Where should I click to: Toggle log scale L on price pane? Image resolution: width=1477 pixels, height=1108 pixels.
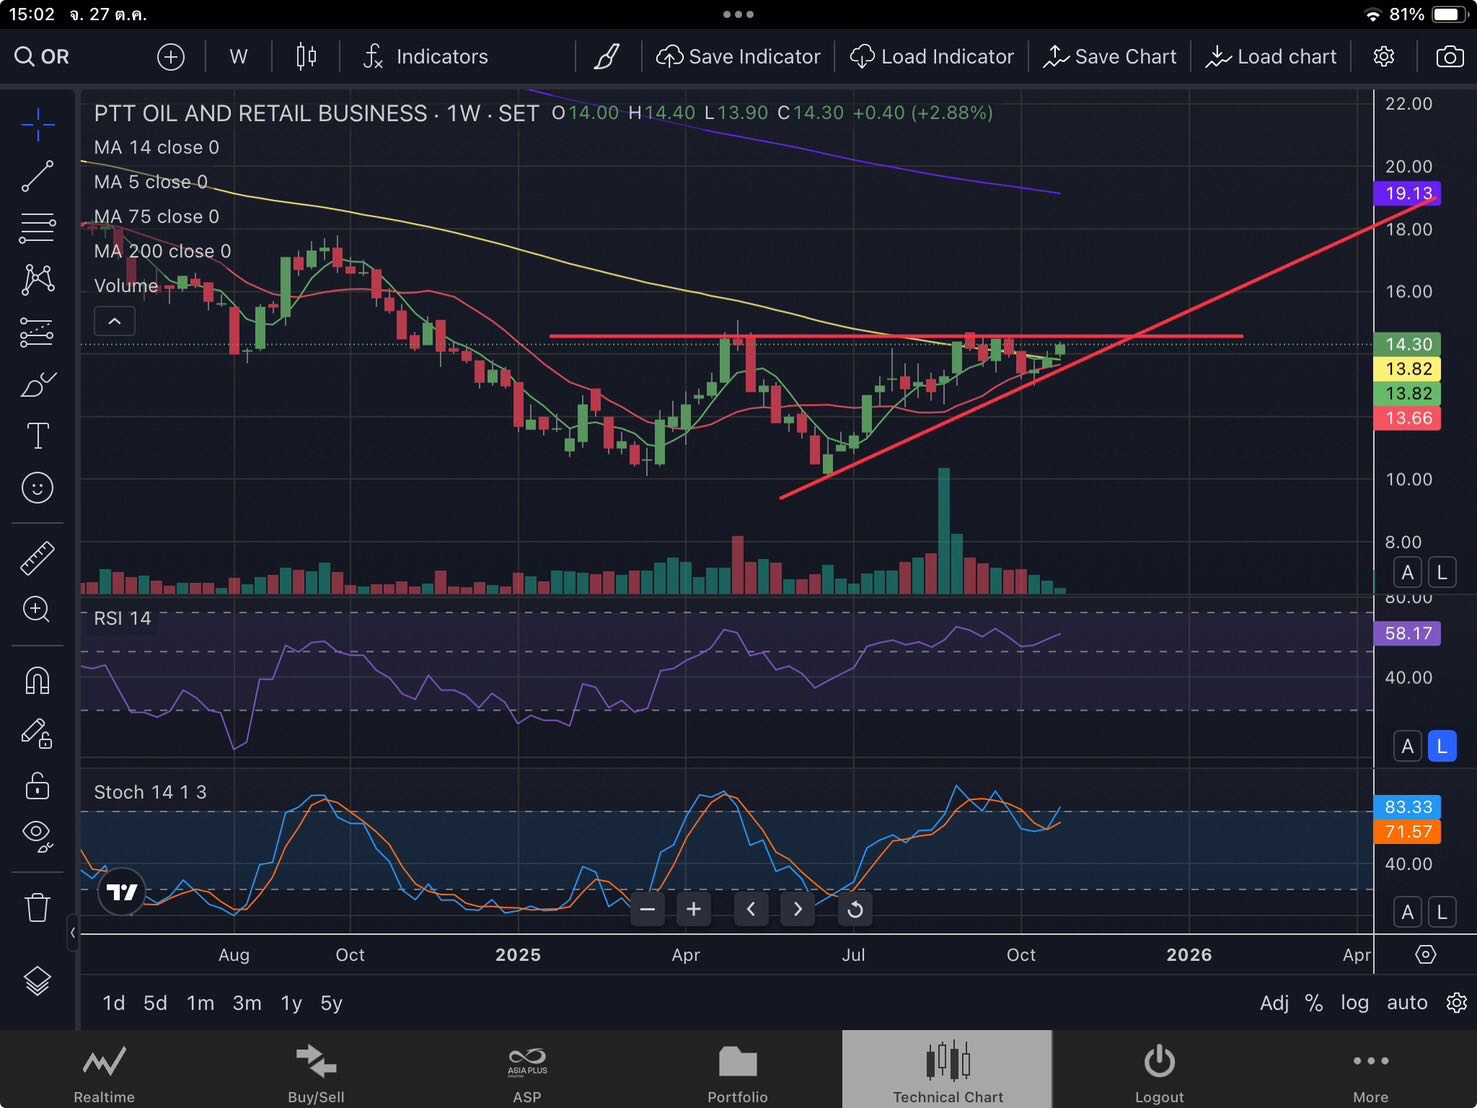pyautogui.click(x=1441, y=572)
